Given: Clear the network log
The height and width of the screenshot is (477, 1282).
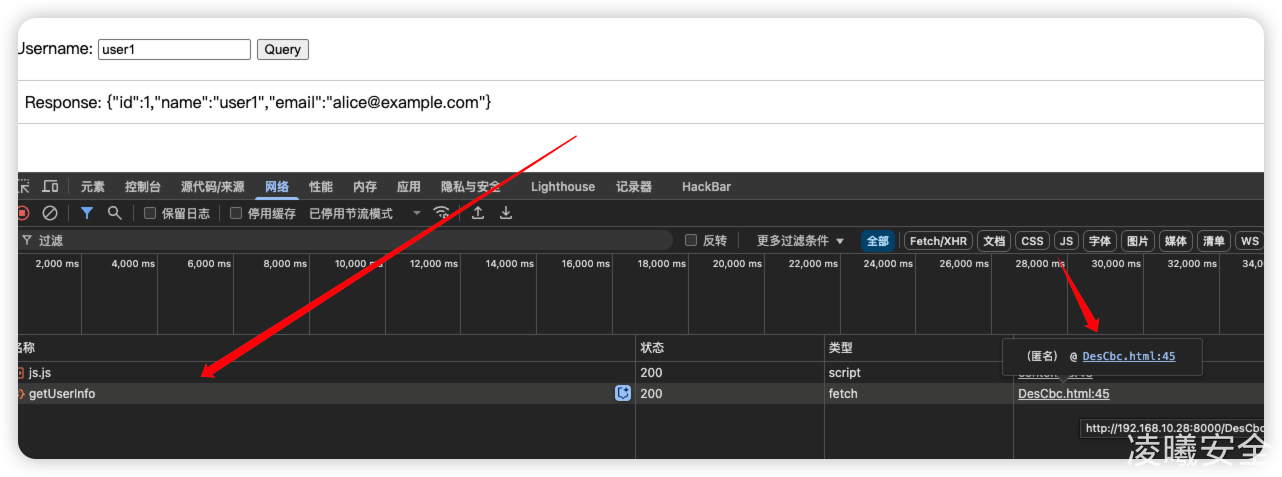Looking at the screenshot, I should tap(49, 213).
